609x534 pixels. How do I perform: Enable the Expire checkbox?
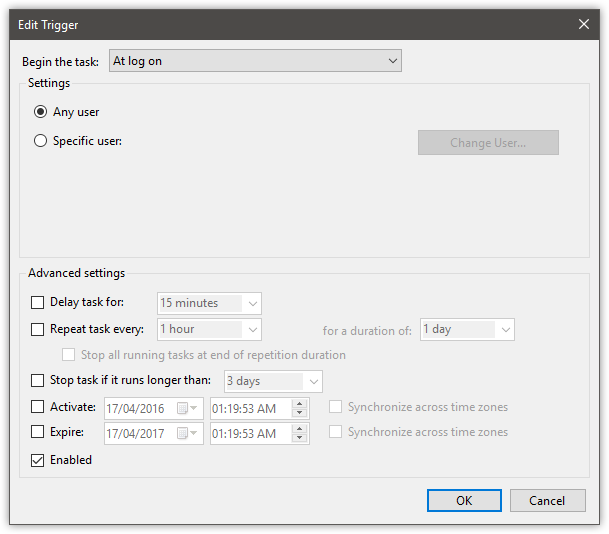coord(38,434)
